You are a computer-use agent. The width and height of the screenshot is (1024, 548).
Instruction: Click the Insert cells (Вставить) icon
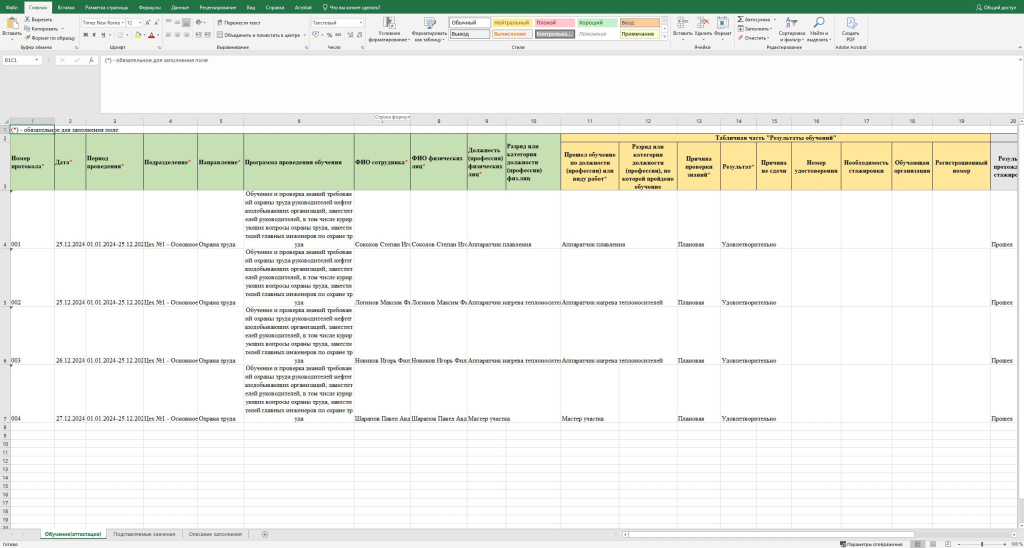pyautogui.click(x=682, y=23)
